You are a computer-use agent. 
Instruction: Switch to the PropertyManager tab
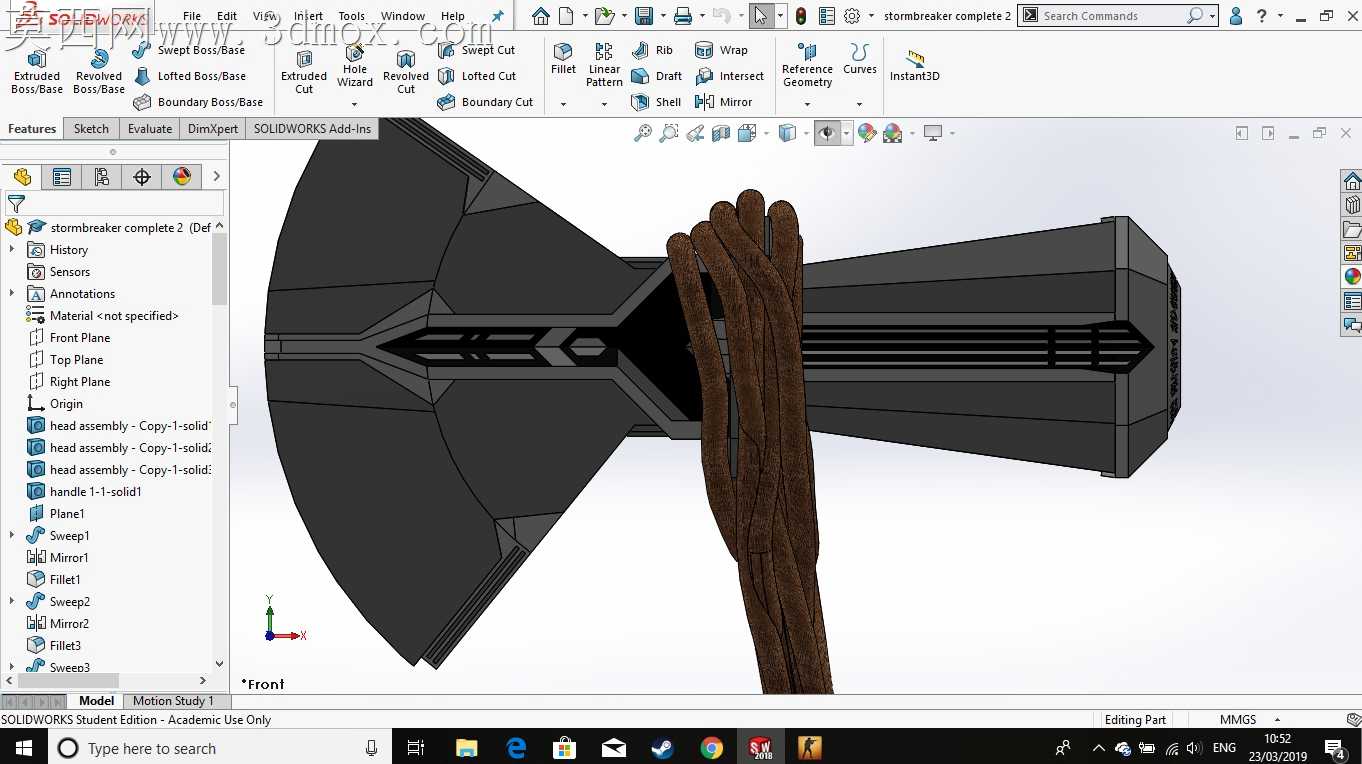click(x=62, y=177)
